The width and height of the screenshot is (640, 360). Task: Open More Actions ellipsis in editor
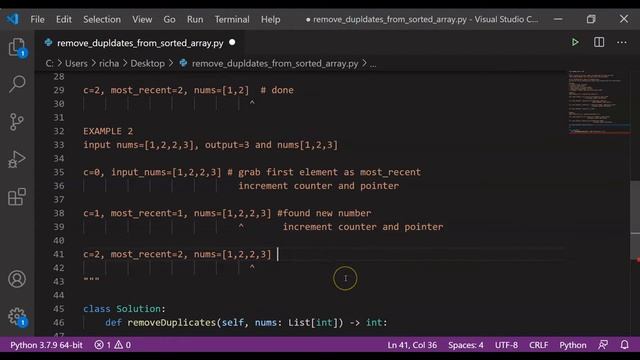point(622,42)
